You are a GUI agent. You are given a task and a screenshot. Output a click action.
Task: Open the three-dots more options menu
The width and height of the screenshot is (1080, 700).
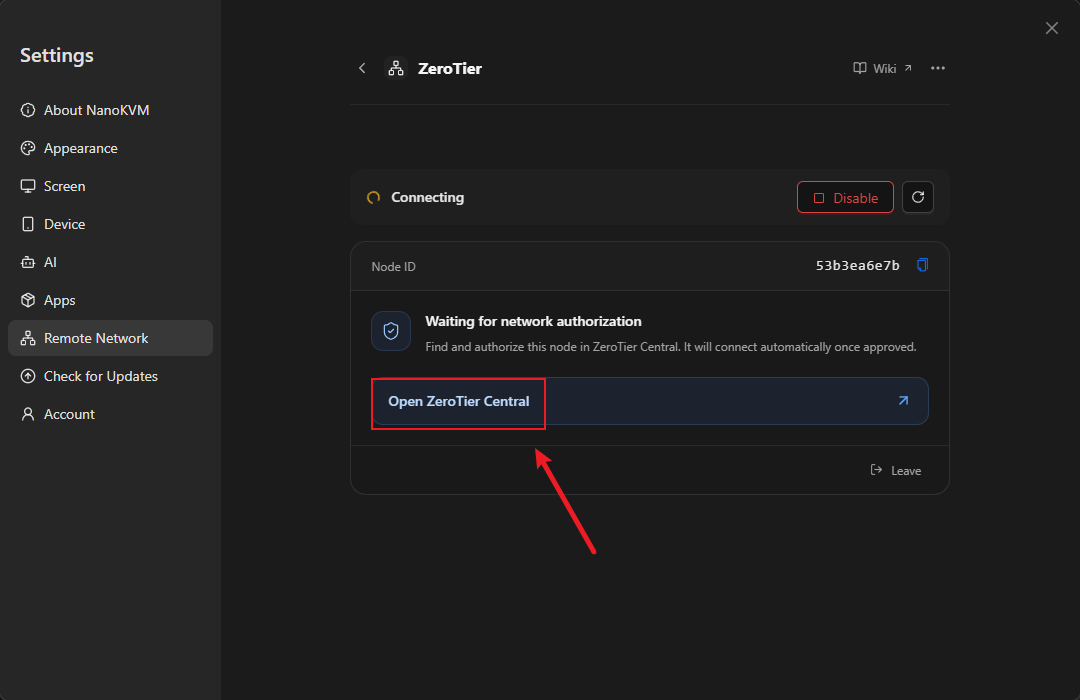pyautogui.click(x=937, y=68)
